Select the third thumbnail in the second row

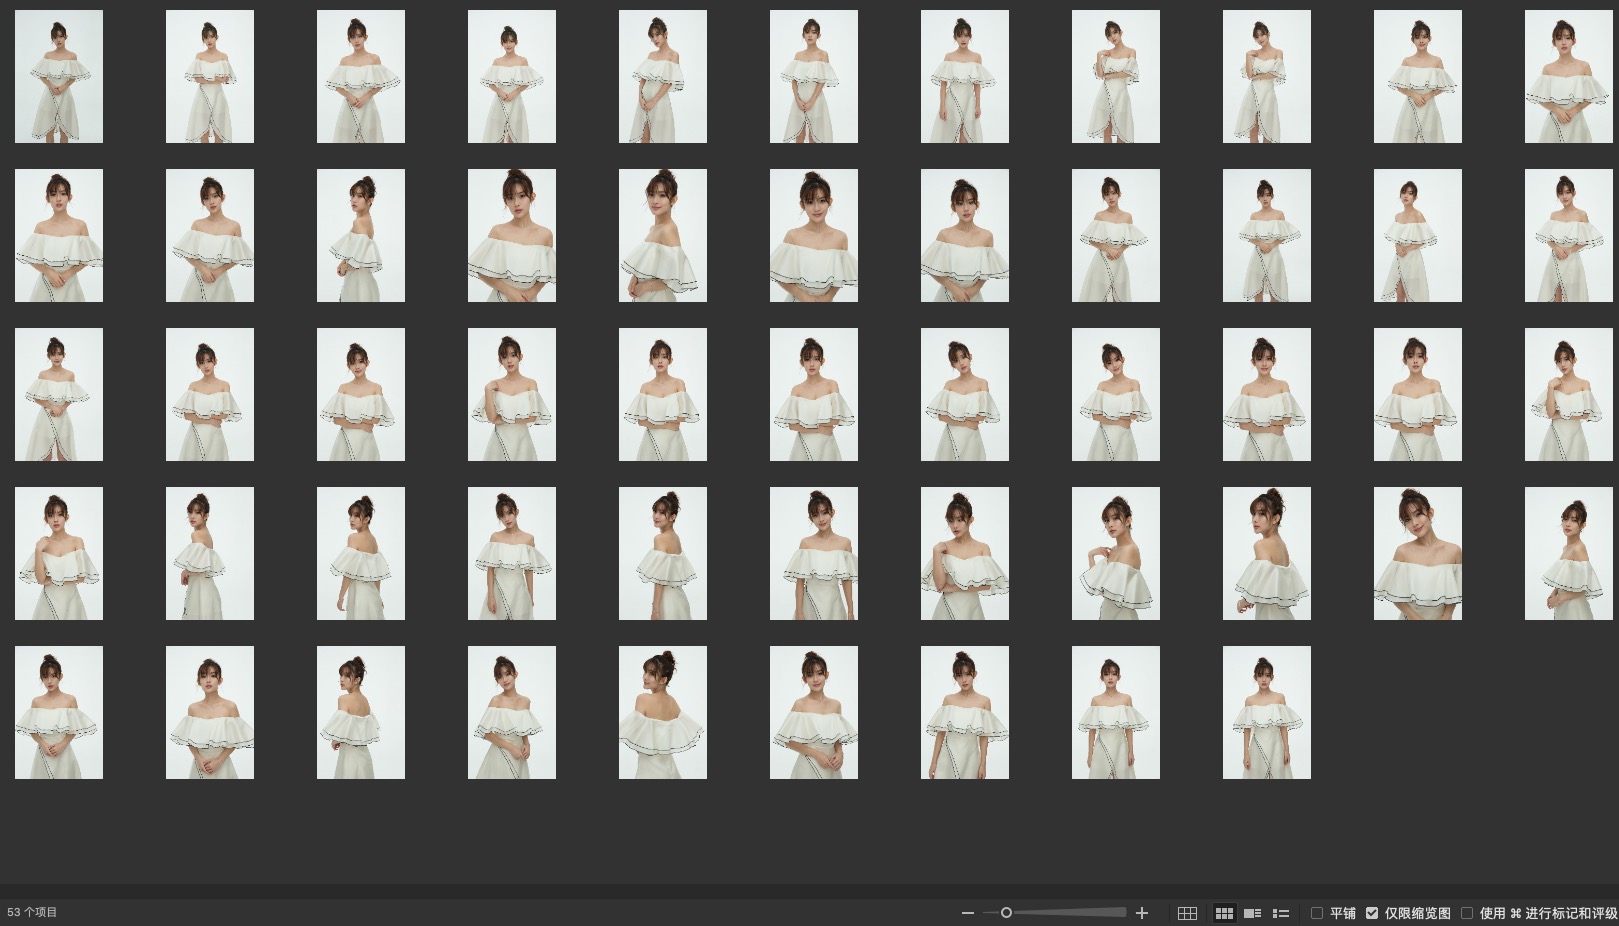click(361, 236)
